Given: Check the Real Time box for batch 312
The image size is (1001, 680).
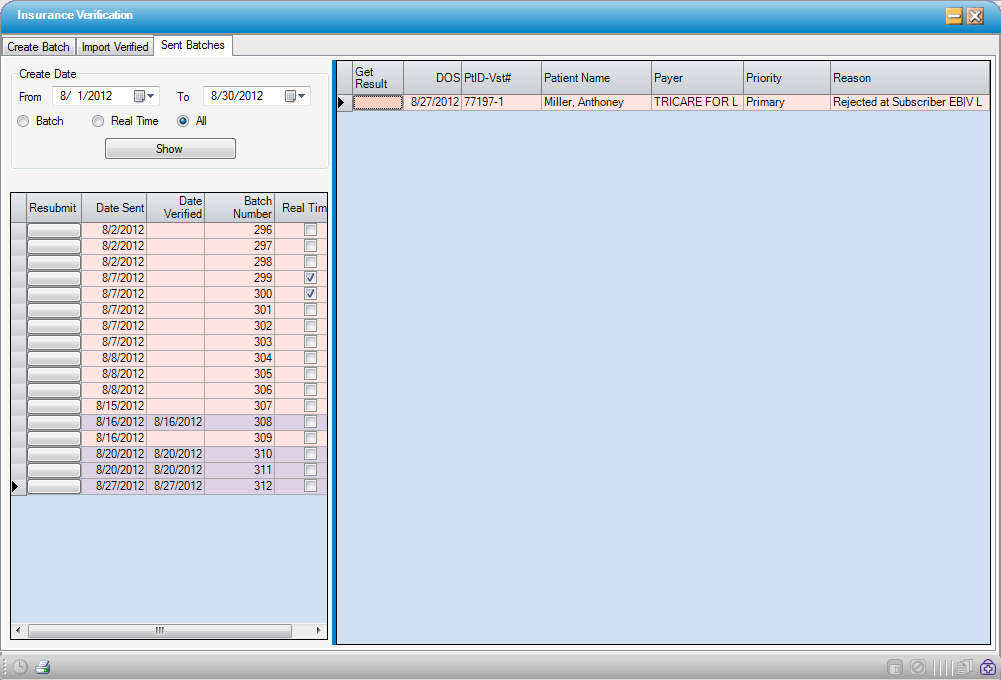Looking at the screenshot, I should [310, 486].
